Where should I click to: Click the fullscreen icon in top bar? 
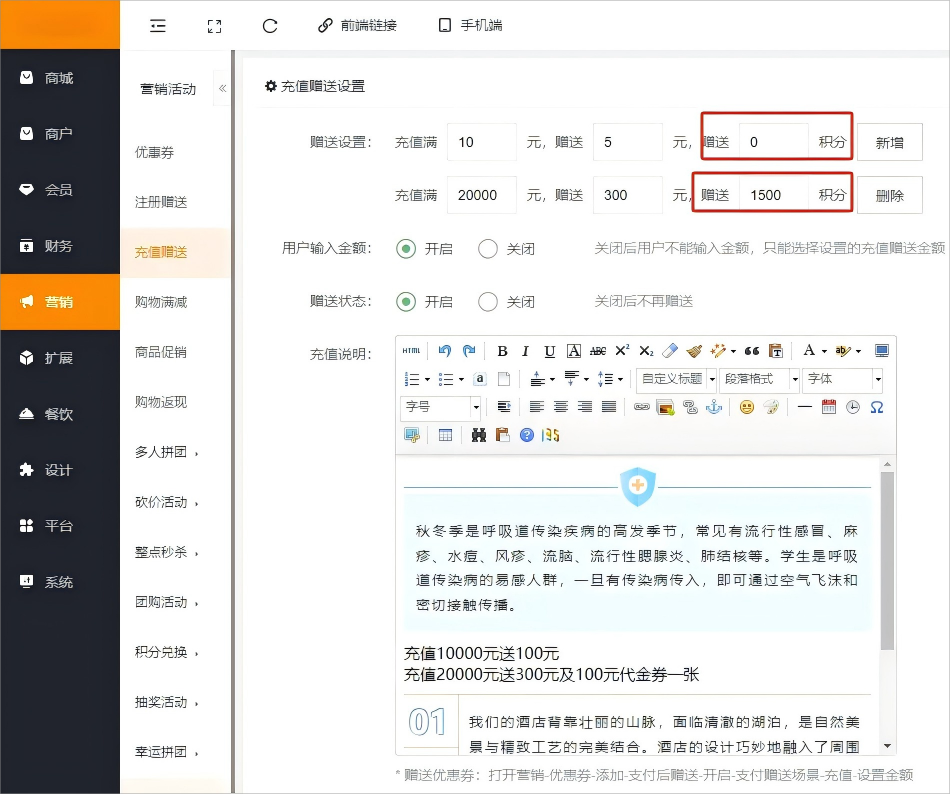point(214,26)
